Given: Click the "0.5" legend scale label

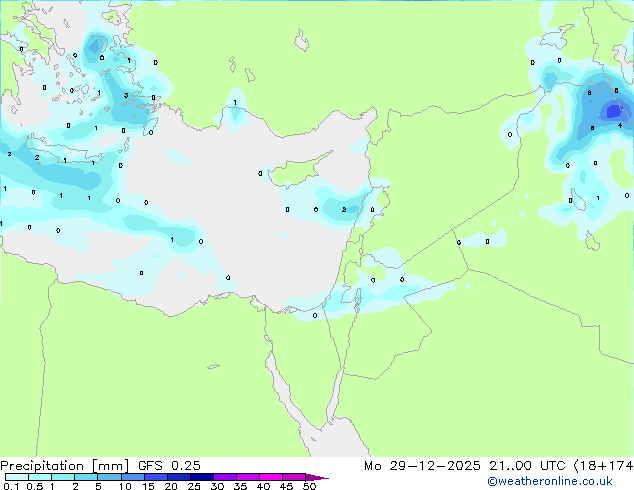Looking at the screenshot, I should (x=35, y=486).
